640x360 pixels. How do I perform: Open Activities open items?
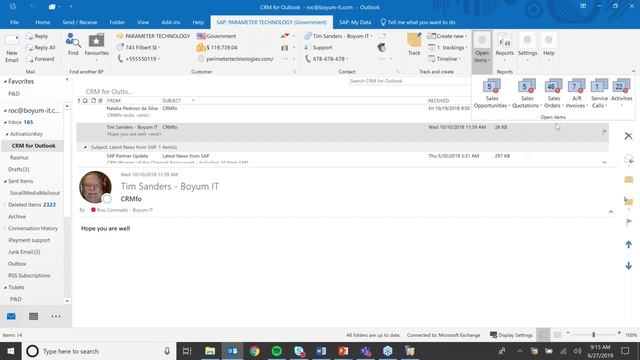tap(621, 93)
